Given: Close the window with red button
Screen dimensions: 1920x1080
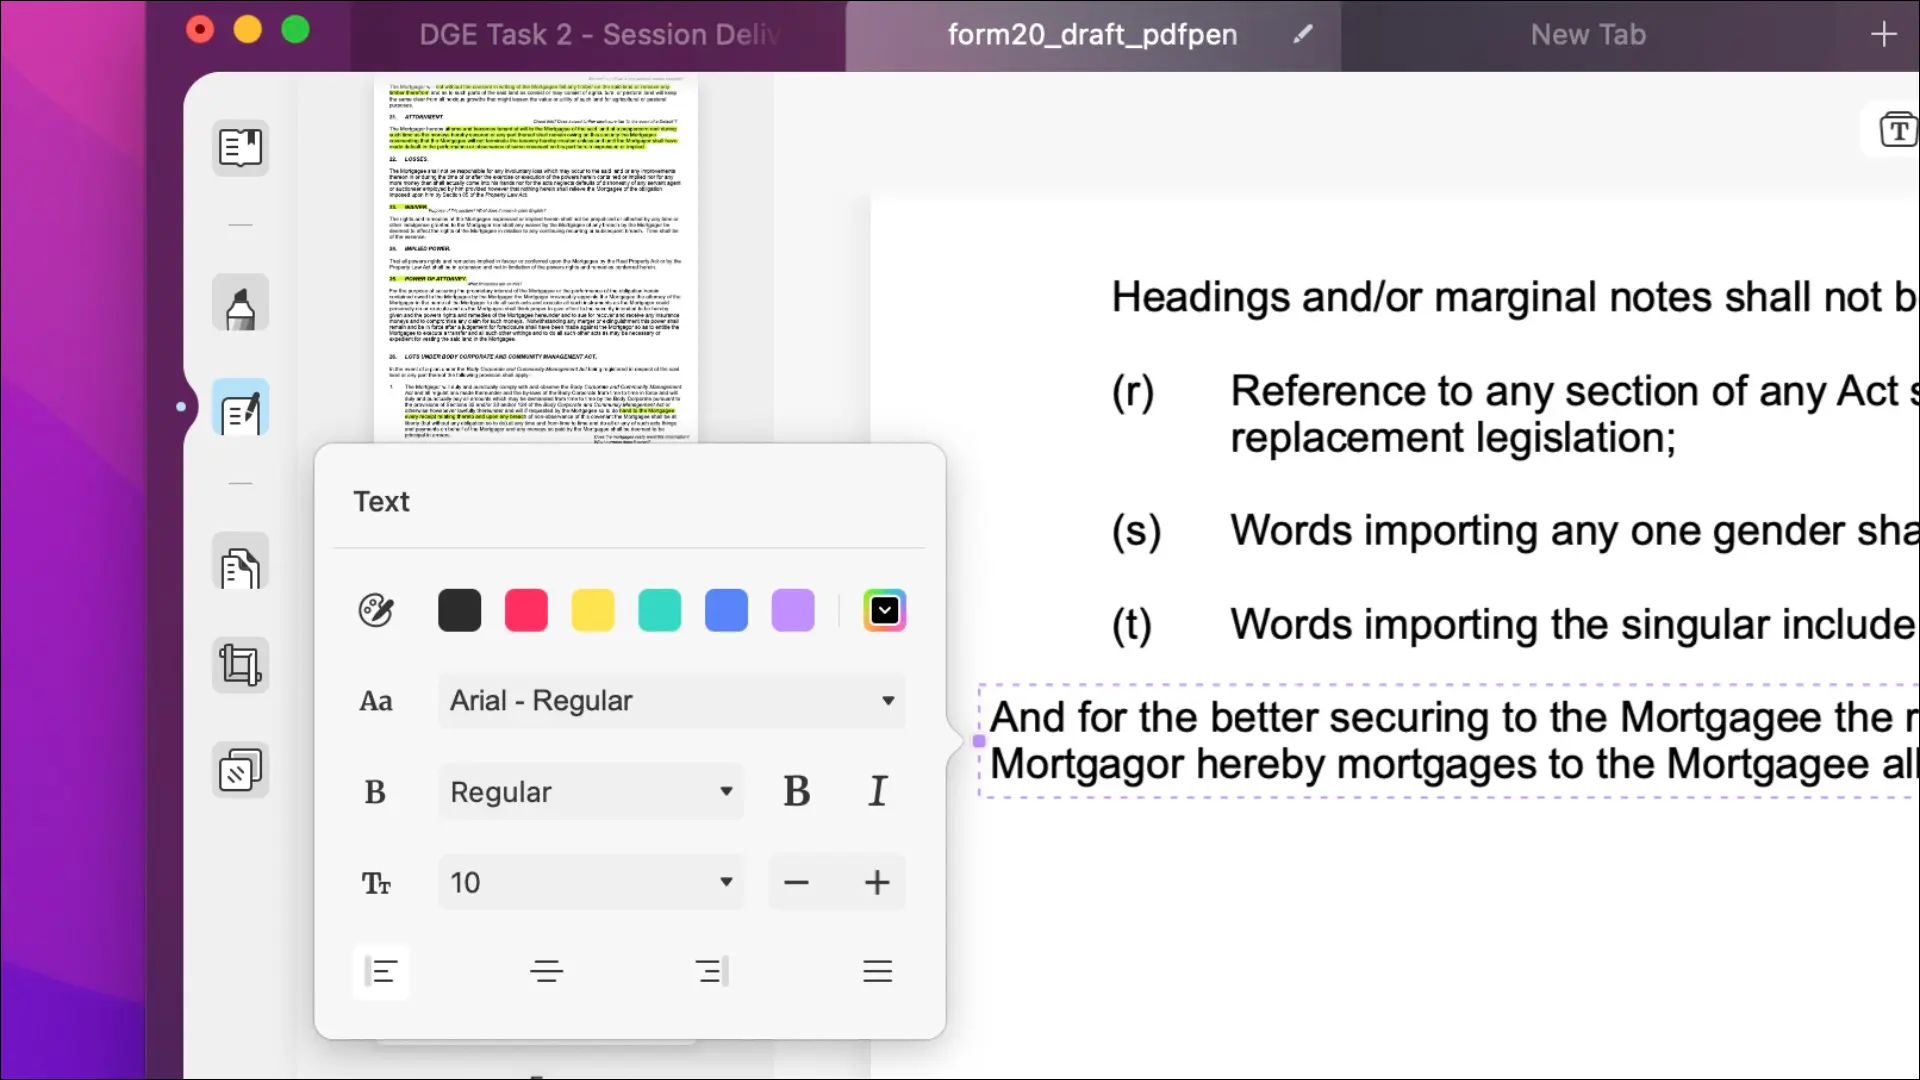Looking at the screenshot, I should click(x=200, y=30).
